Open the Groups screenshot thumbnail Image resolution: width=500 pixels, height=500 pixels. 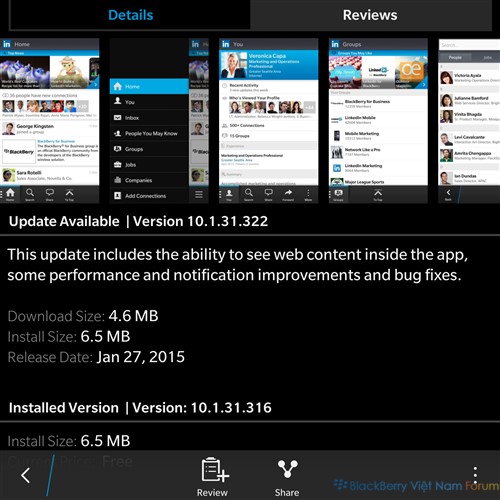click(x=378, y=121)
